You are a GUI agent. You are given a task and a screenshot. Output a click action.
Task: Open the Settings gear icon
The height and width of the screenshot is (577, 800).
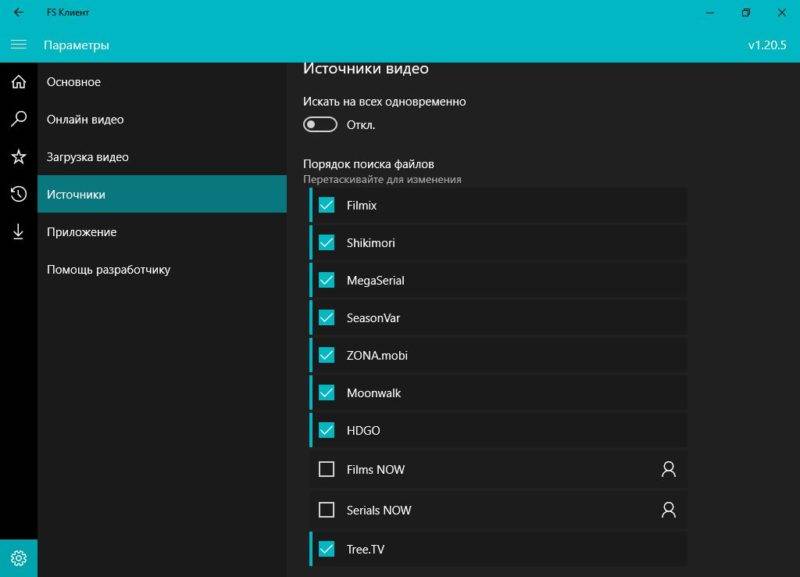(18, 558)
